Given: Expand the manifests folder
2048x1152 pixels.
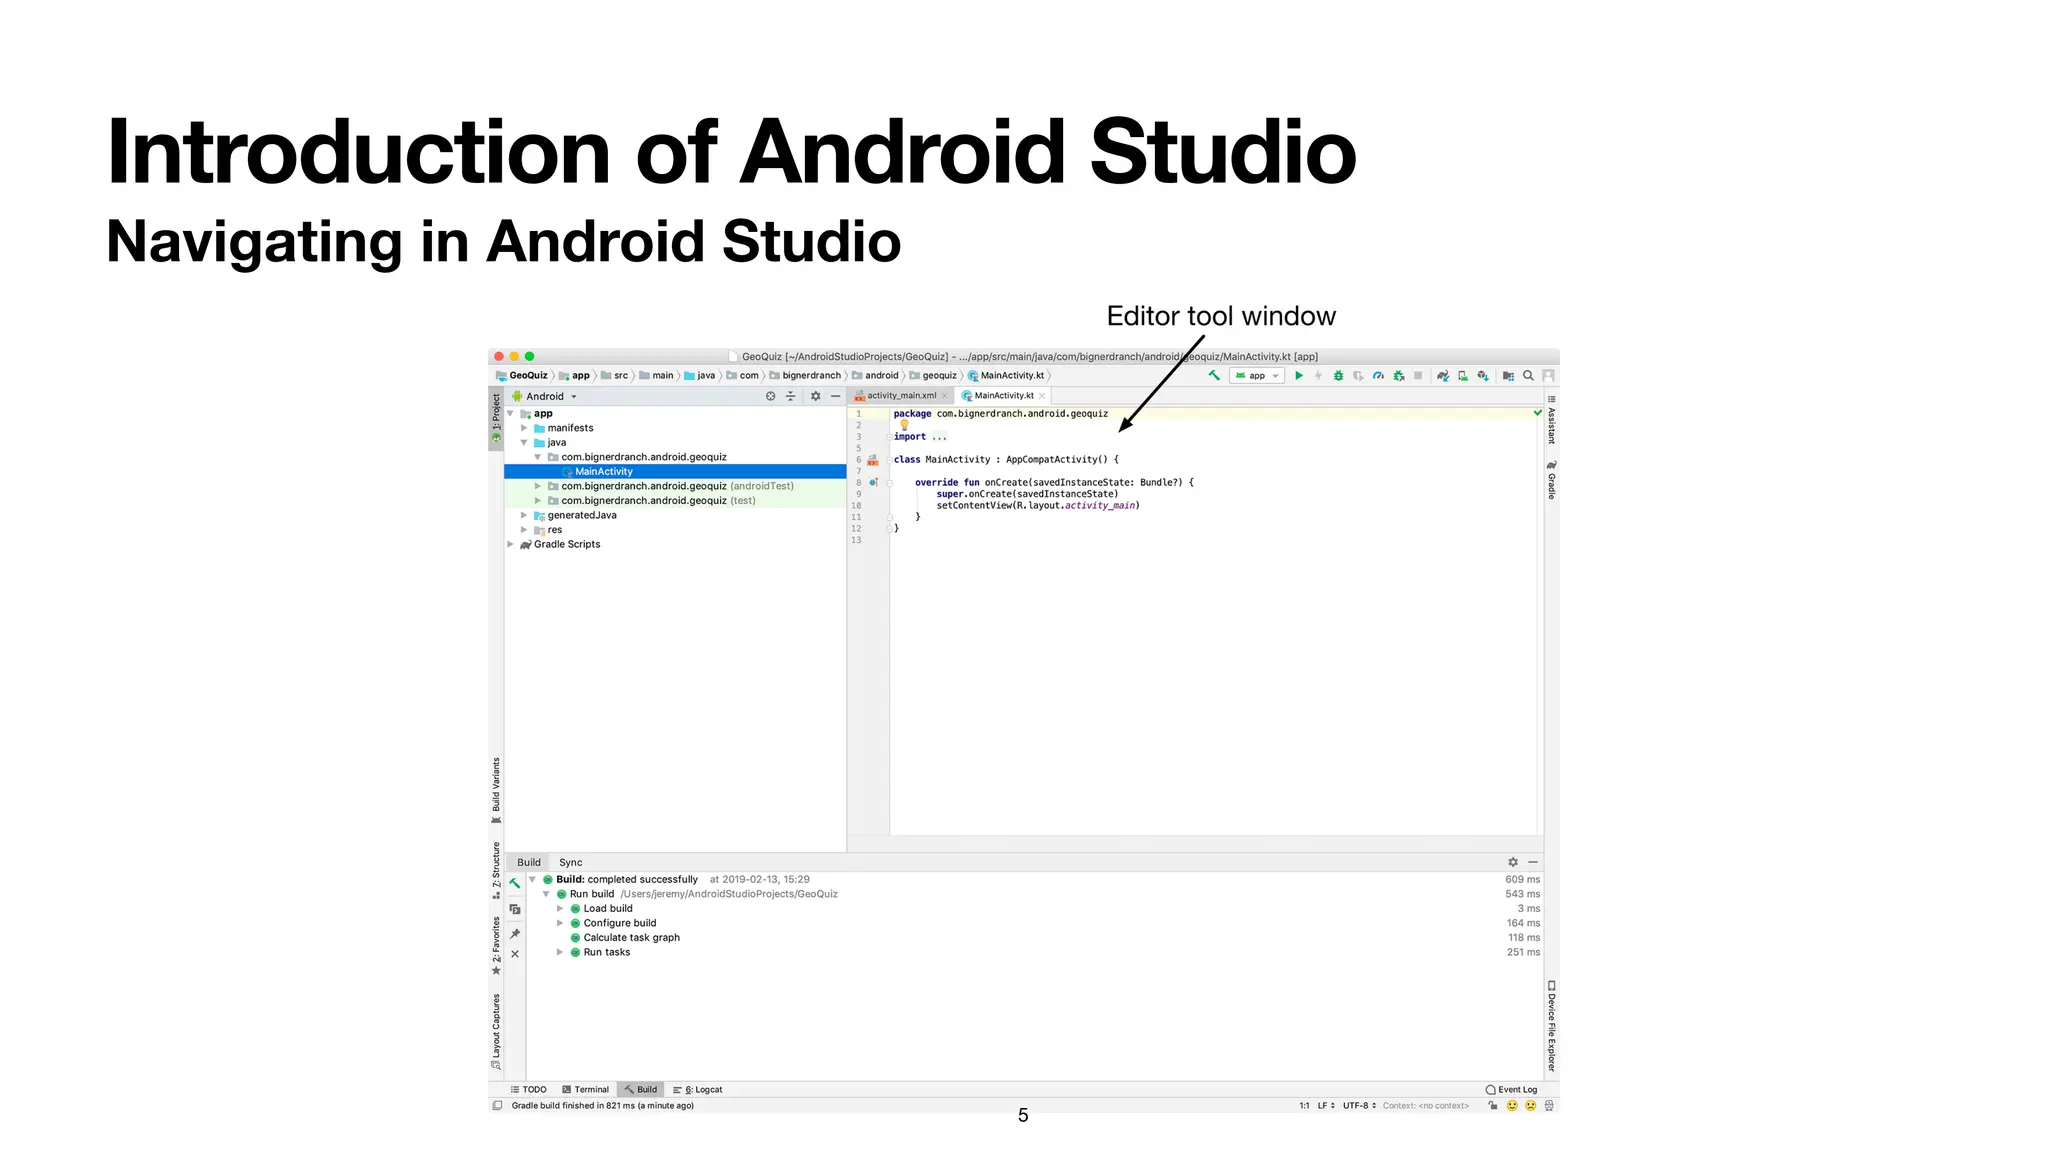Looking at the screenshot, I should 524,428.
